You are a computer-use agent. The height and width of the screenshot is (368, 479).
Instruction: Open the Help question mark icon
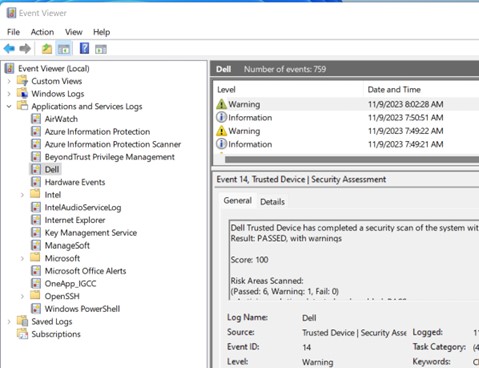pyautogui.click(x=85, y=49)
